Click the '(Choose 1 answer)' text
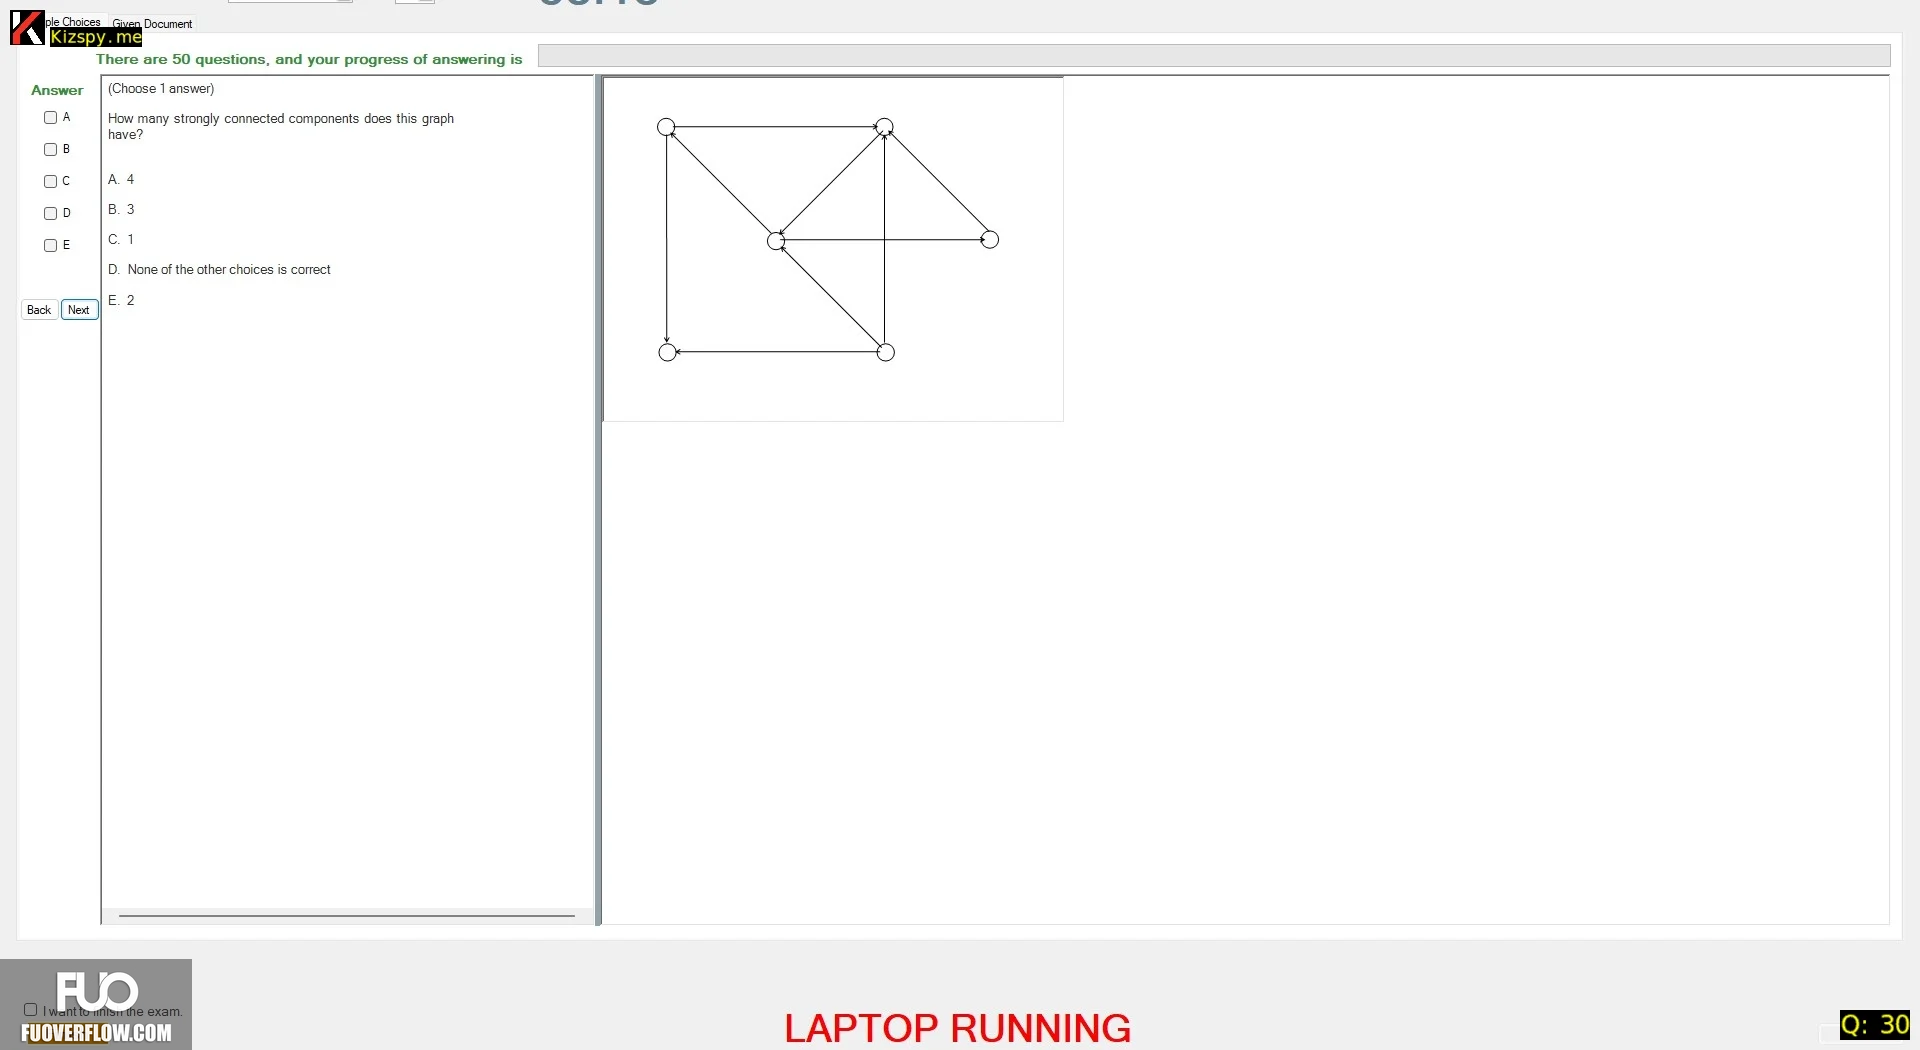 (161, 89)
